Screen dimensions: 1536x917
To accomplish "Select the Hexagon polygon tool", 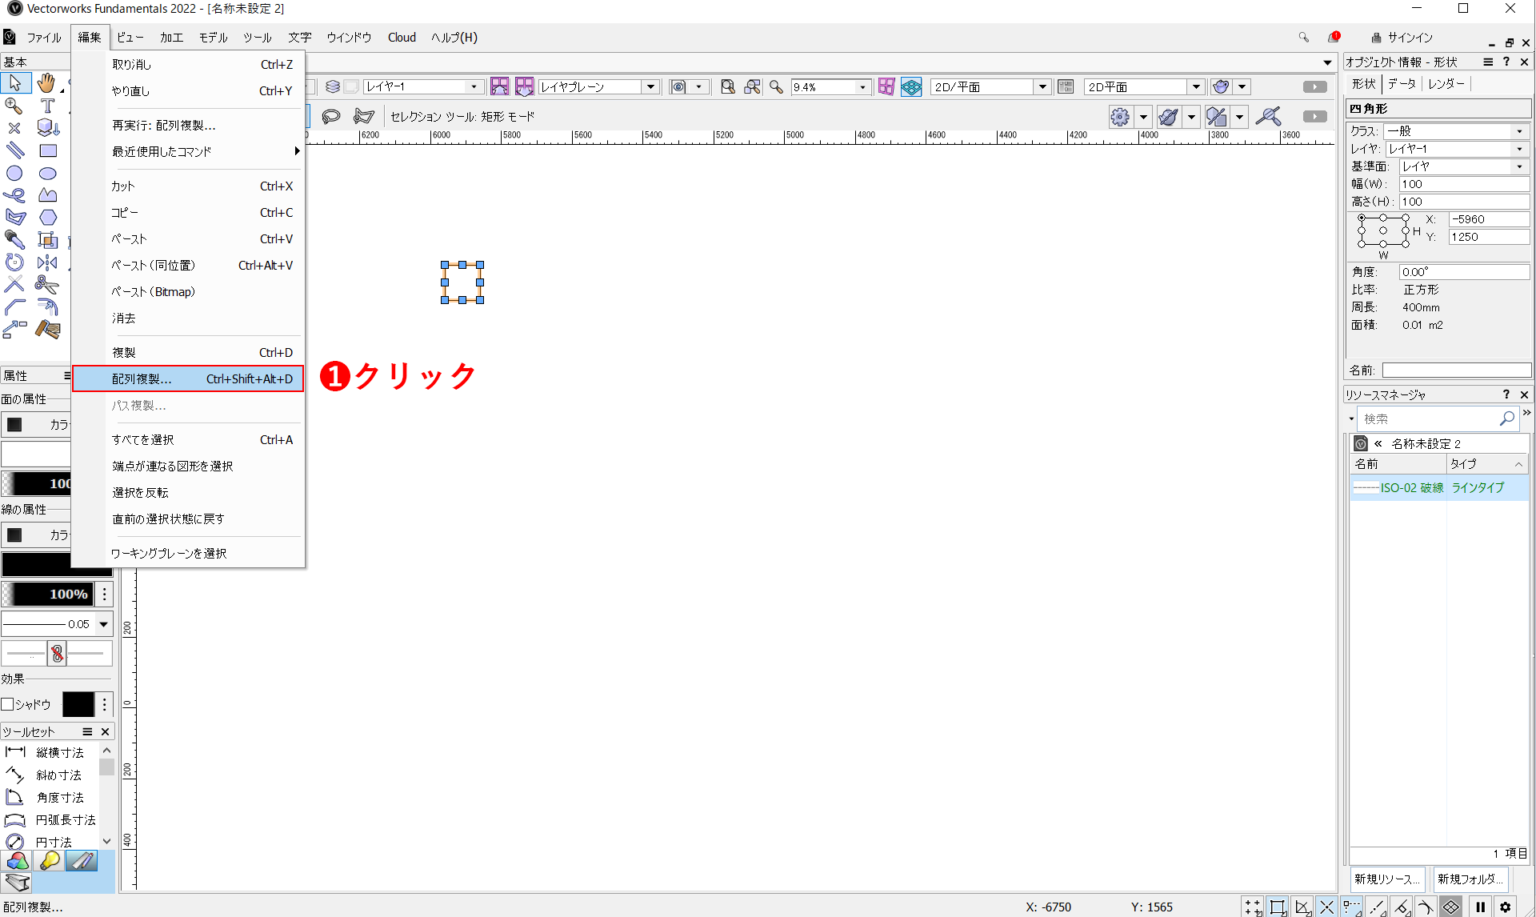I will (47, 217).
